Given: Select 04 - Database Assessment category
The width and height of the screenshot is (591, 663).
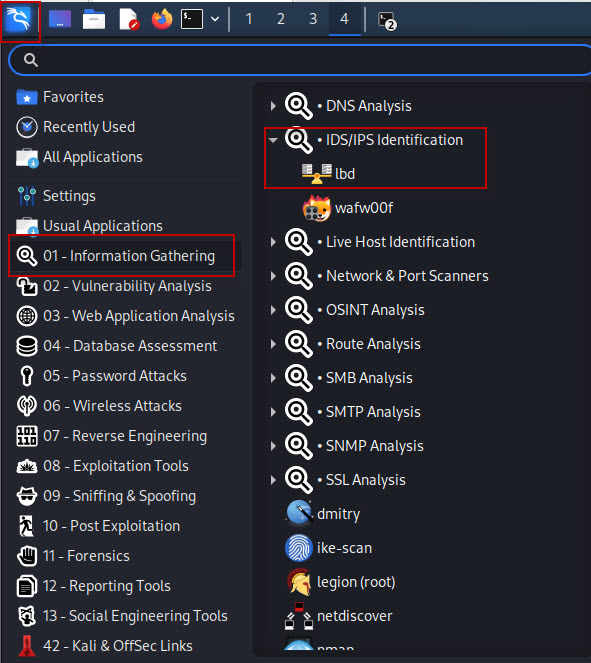Looking at the screenshot, I should (x=116, y=346).
